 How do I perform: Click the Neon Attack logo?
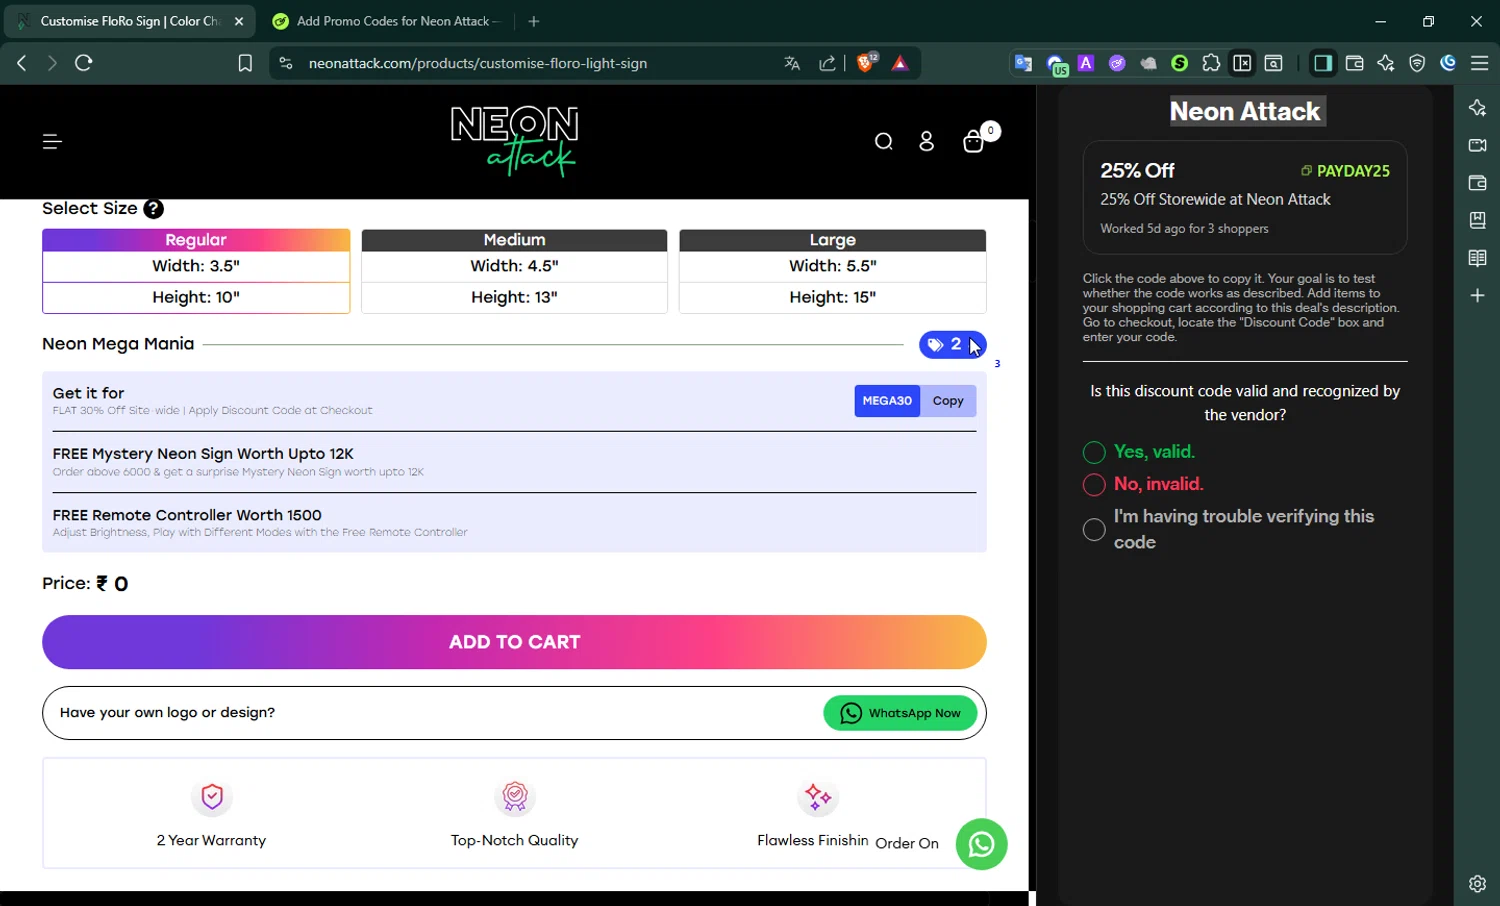coord(514,141)
